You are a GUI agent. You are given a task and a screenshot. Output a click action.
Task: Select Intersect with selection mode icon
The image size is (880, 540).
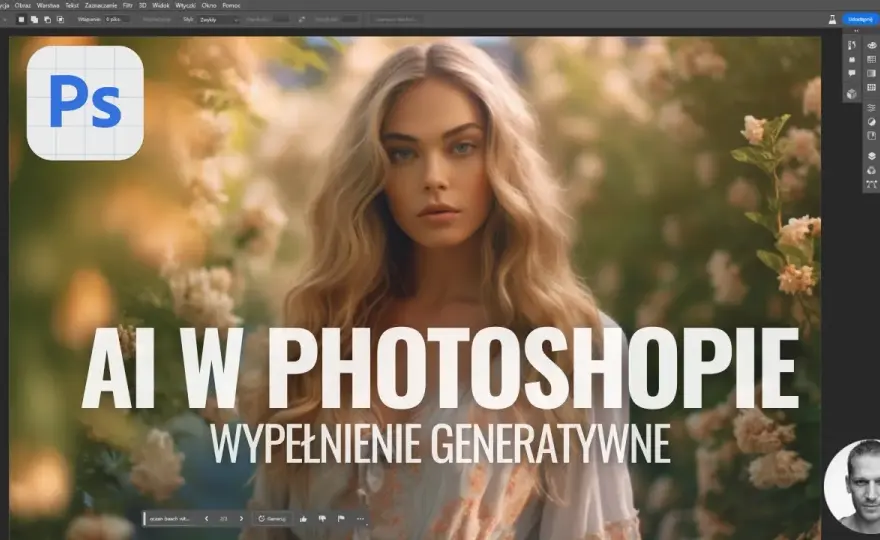pos(60,20)
